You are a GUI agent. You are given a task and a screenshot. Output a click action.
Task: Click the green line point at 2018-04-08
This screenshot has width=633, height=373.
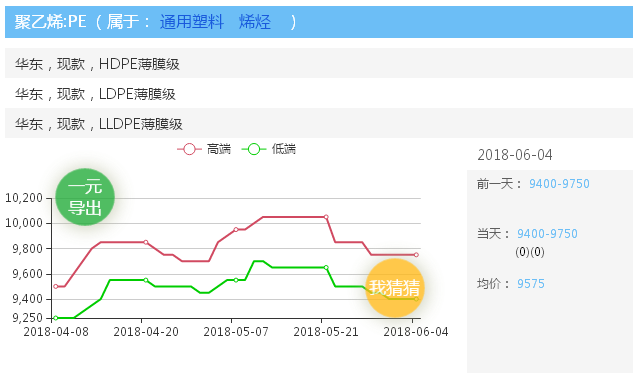click(56, 318)
